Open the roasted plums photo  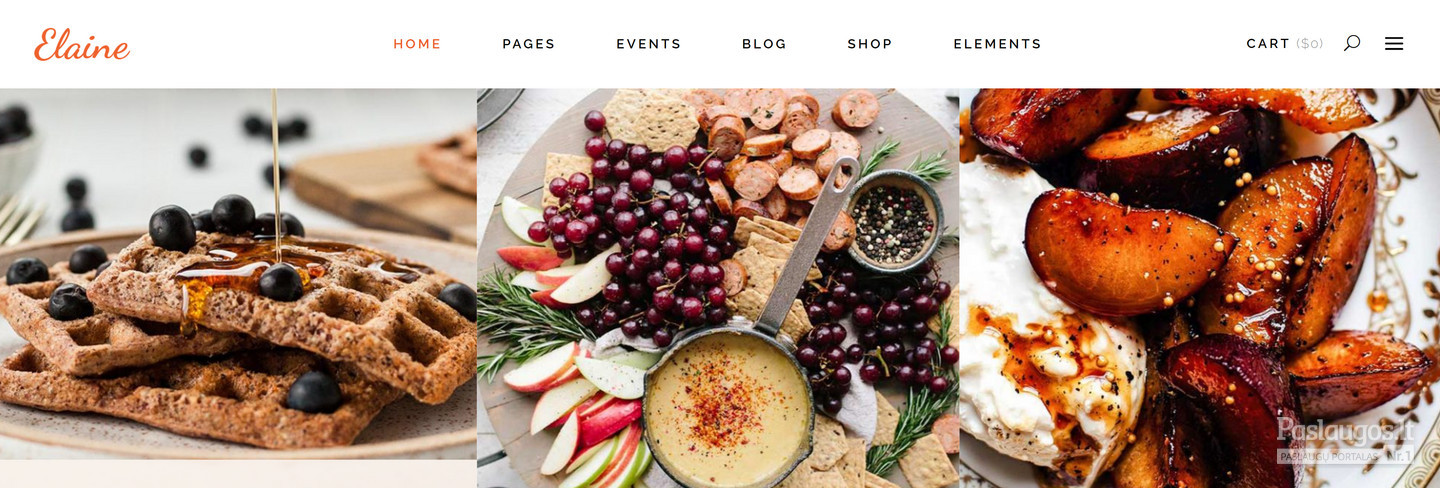point(1200,288)
